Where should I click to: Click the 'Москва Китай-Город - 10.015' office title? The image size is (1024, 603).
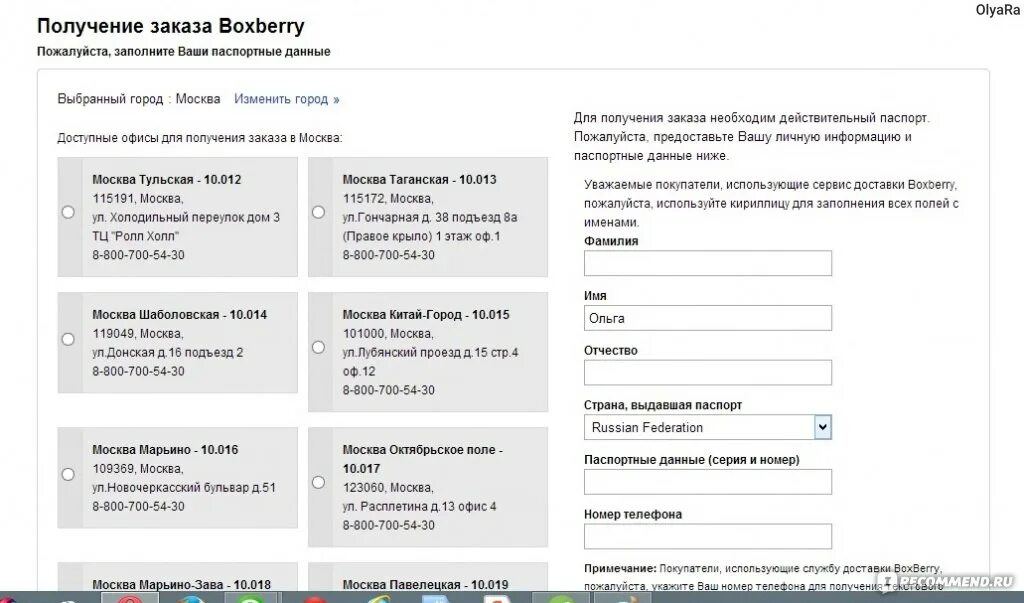click(426, 315)
